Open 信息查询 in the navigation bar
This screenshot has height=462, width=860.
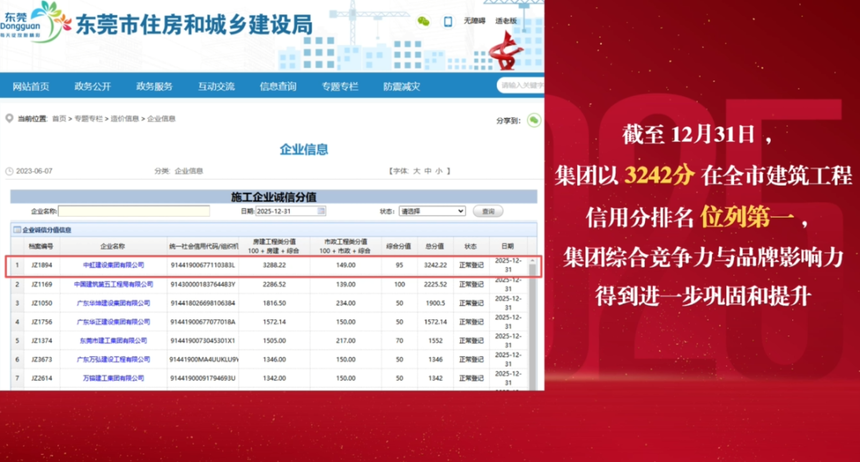278,86
